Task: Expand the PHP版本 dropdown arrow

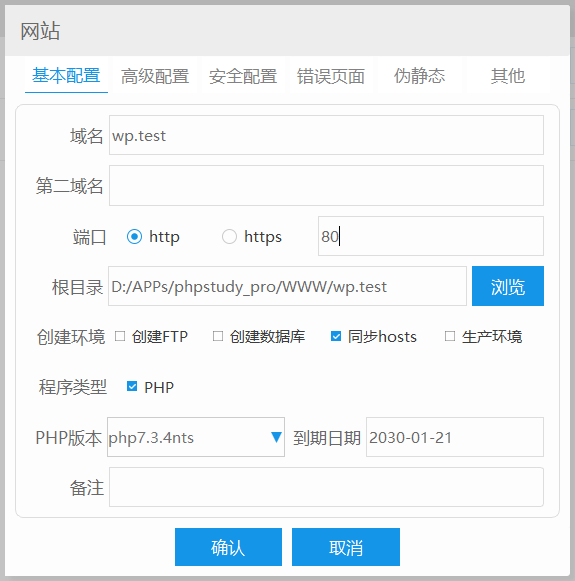Action: pos(276,437)
